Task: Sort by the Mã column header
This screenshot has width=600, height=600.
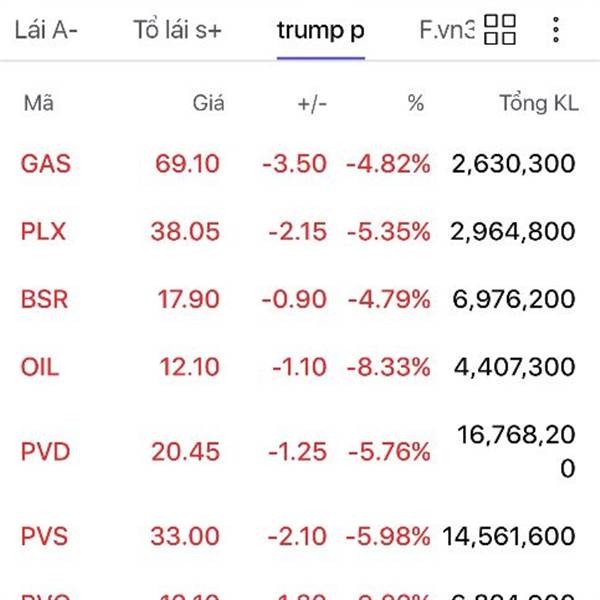Action: (39, 103)
